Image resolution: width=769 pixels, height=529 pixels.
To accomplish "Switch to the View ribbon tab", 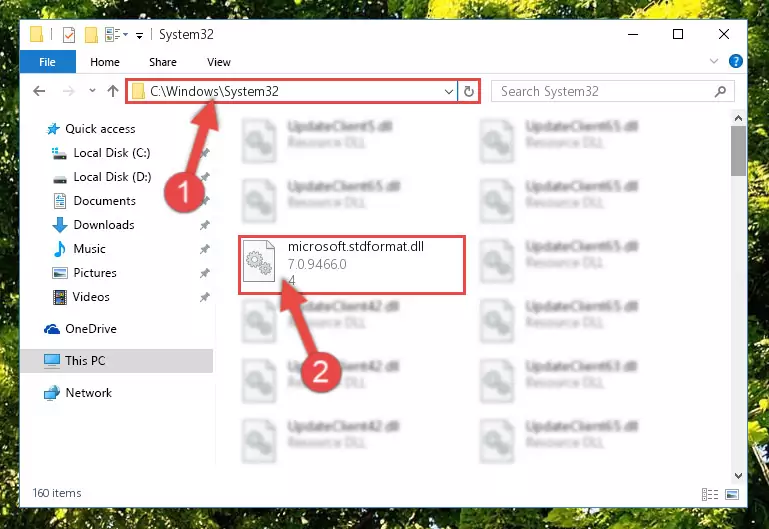I will click(219, 62).
